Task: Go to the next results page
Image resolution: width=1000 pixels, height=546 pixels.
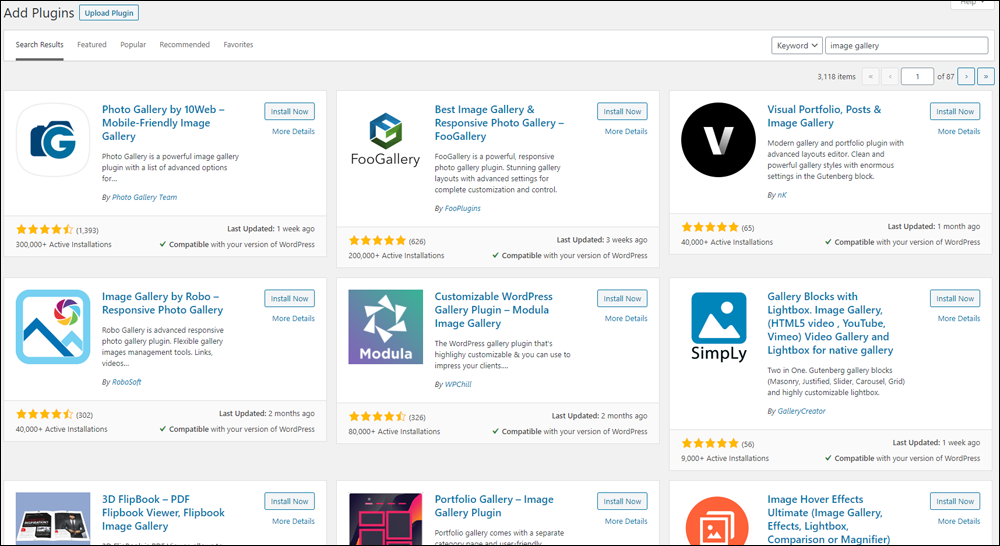Action: point(966,77)
